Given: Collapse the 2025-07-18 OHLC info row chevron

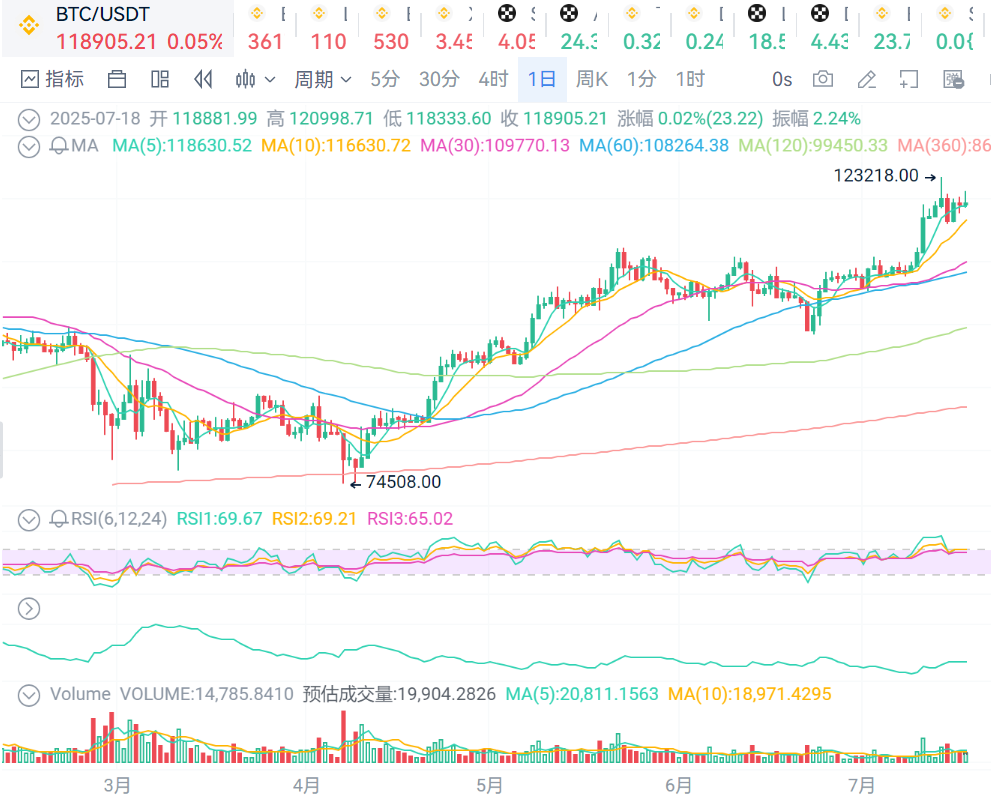Looking at the screenshot, I should click(29, 119).
